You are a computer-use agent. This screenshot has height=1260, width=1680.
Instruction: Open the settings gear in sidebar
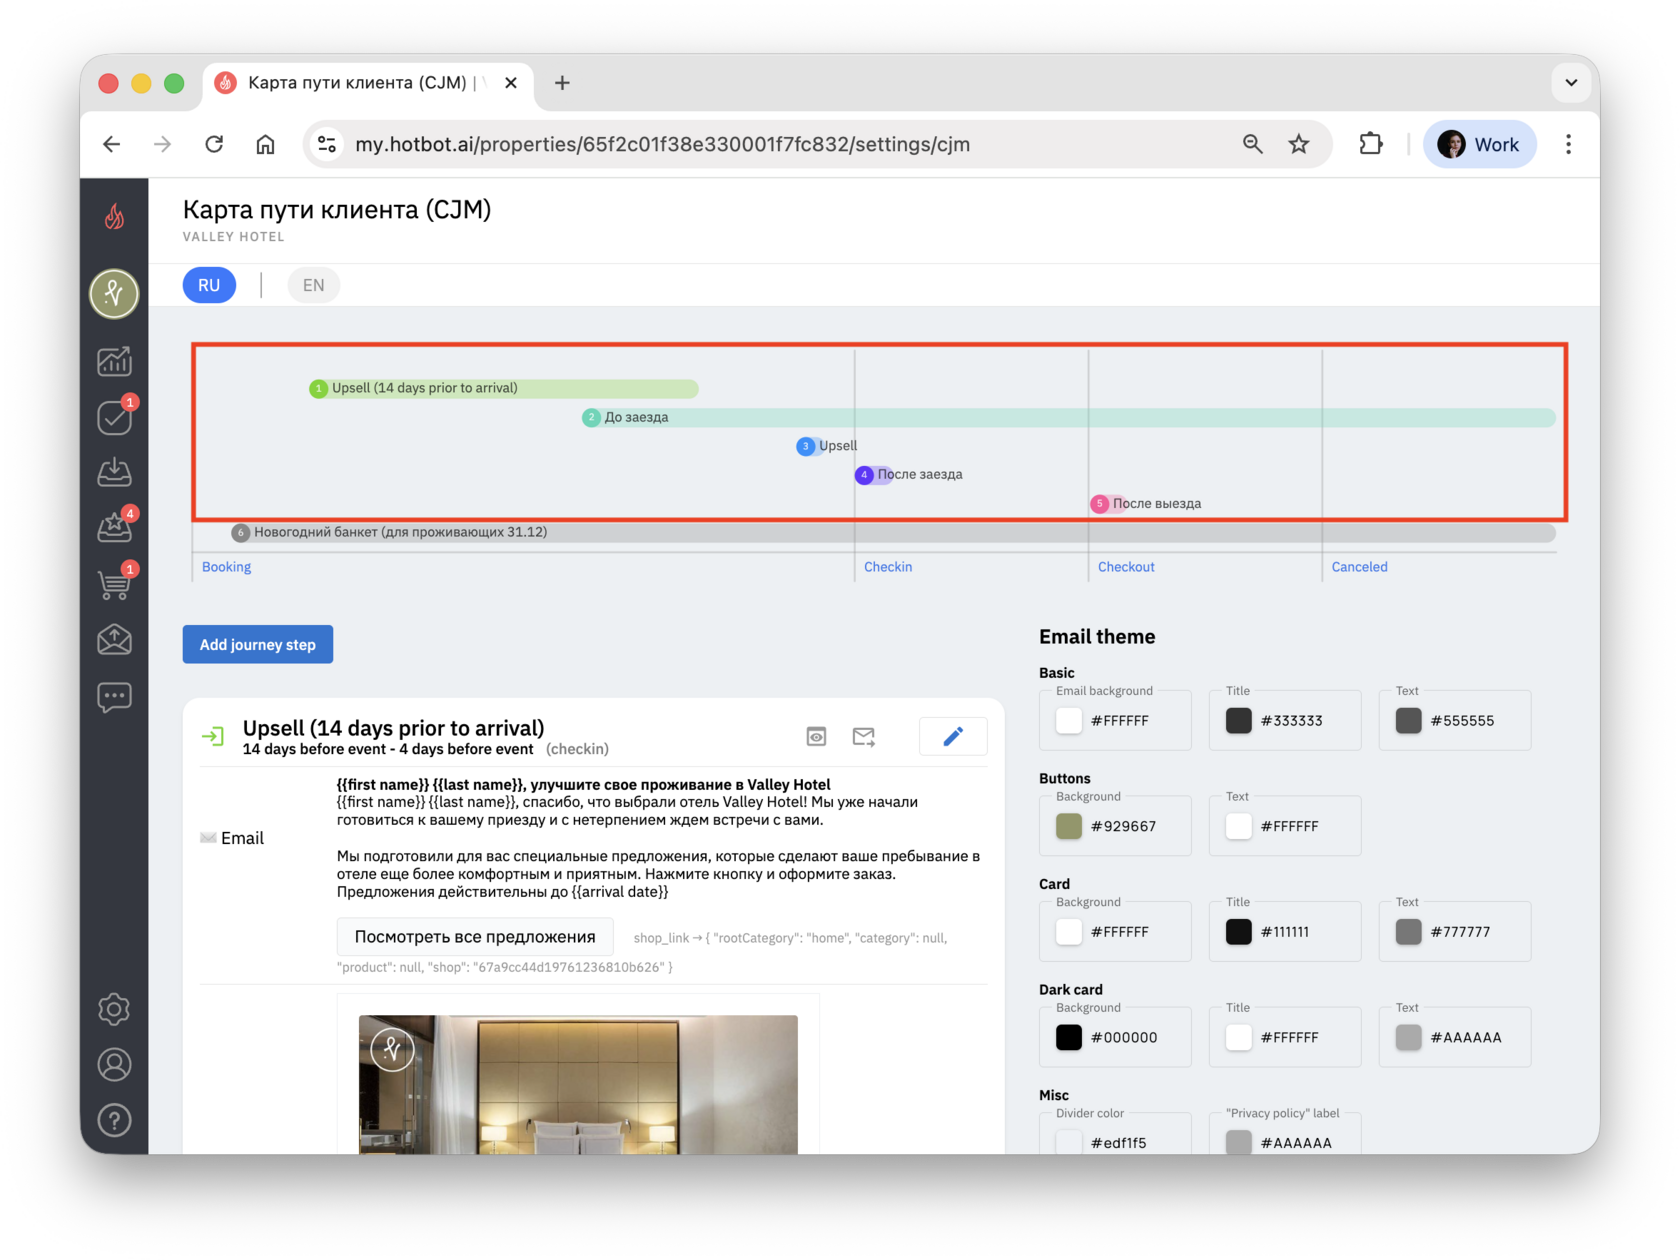coord(114,1009)
